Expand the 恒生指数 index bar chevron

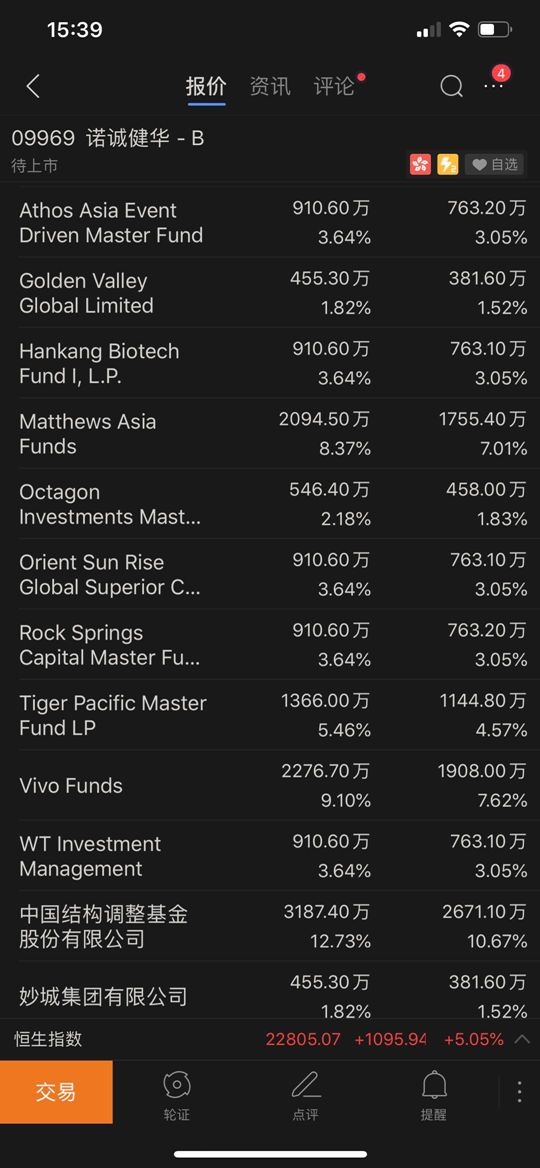(x=523, y=1038)
